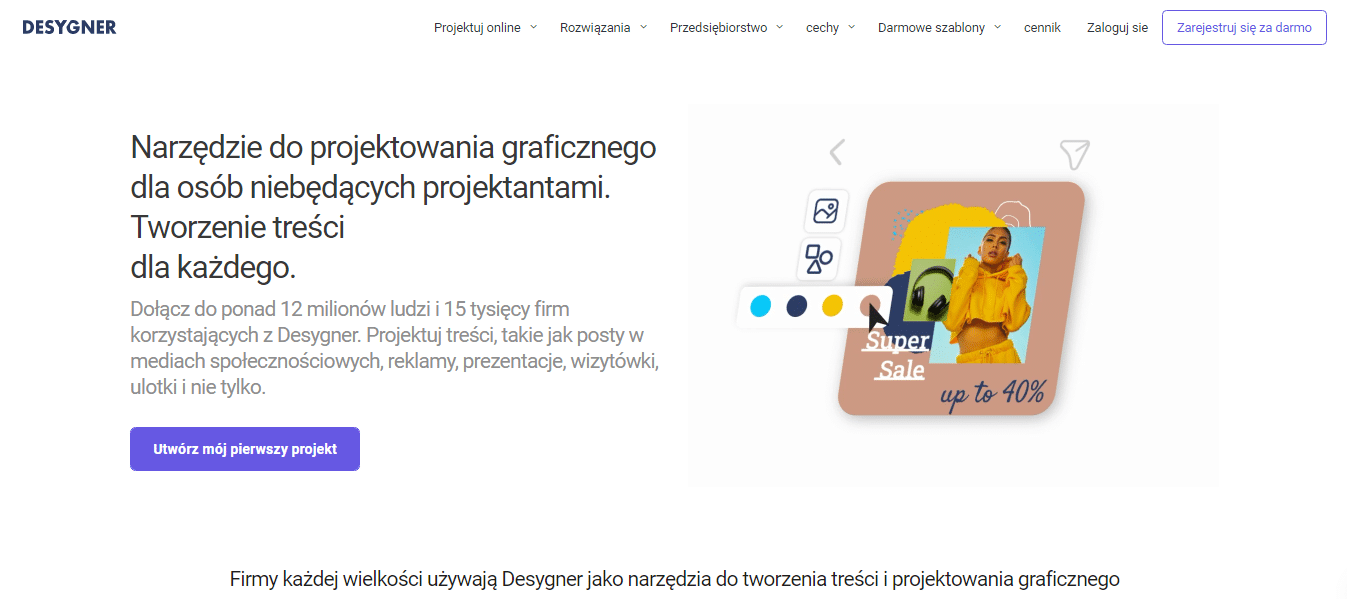
Task: Click Utwórz mój pierwszy projekt button
Action: pyautogui.click(x=245, y=449)
